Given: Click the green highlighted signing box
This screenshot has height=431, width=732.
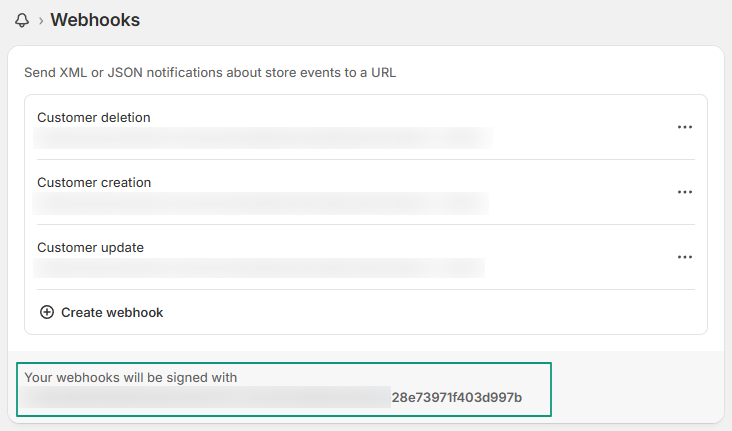Looking at the screenshot, I should pyautogui.click(x=284, y=389).
